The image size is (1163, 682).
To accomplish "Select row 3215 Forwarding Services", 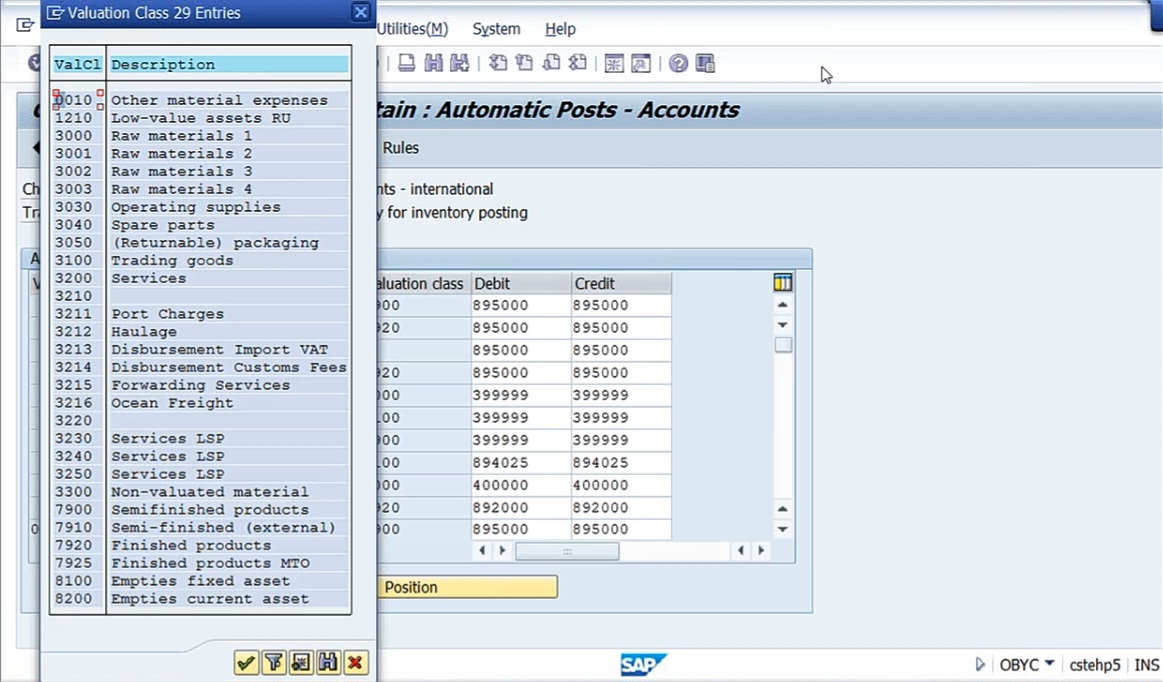I will coord(201,385).
